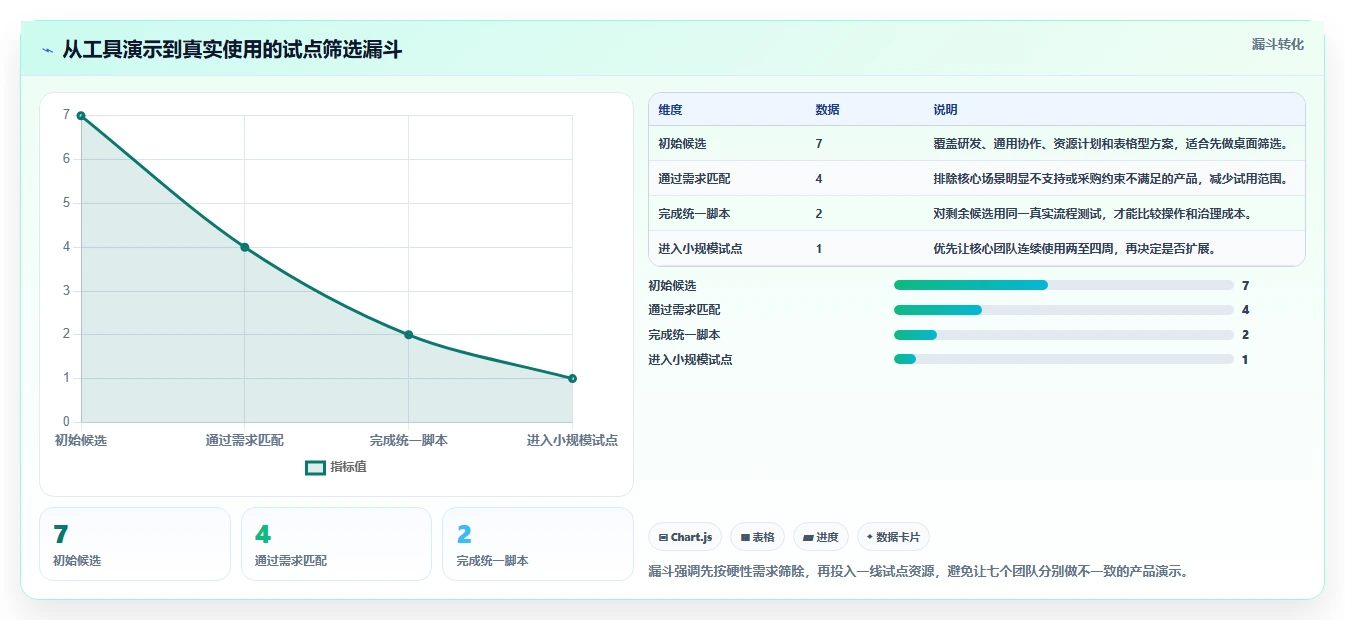Click the 说明 column header
Image resolution: width=1345 pixels, height=620 pixels.
[945, 110]
